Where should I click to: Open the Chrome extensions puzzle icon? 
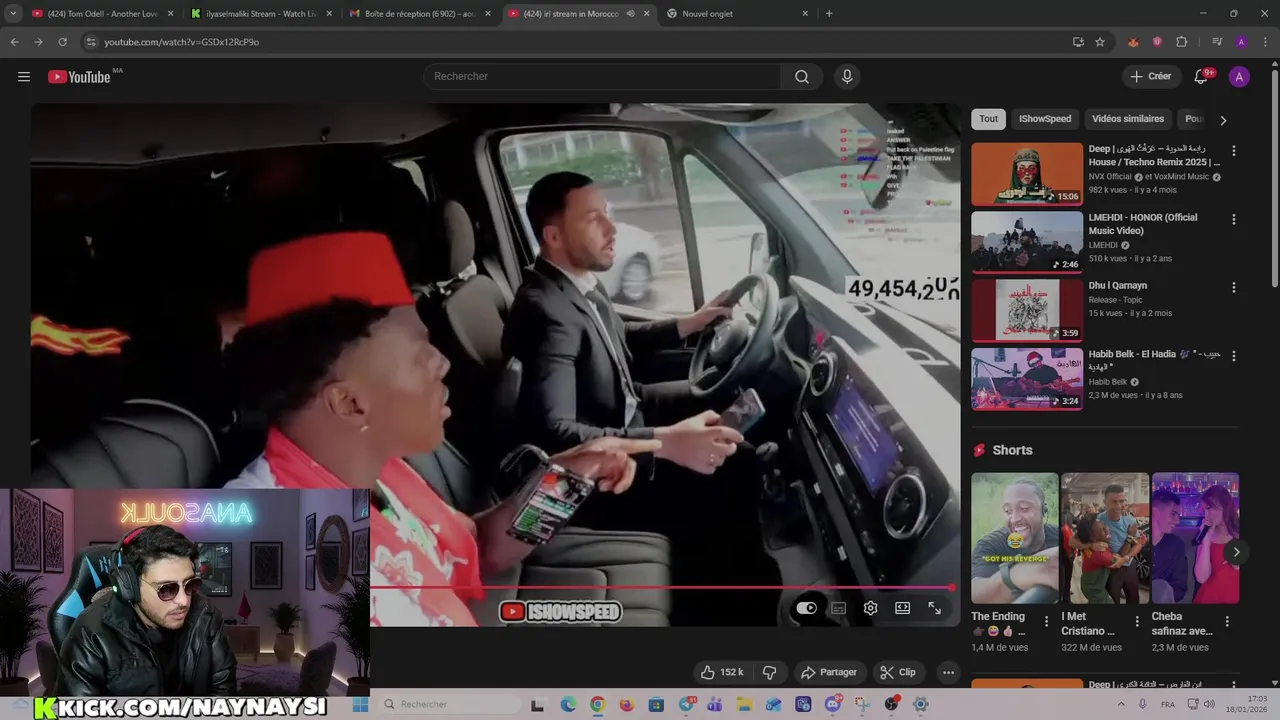point(1181,42)
